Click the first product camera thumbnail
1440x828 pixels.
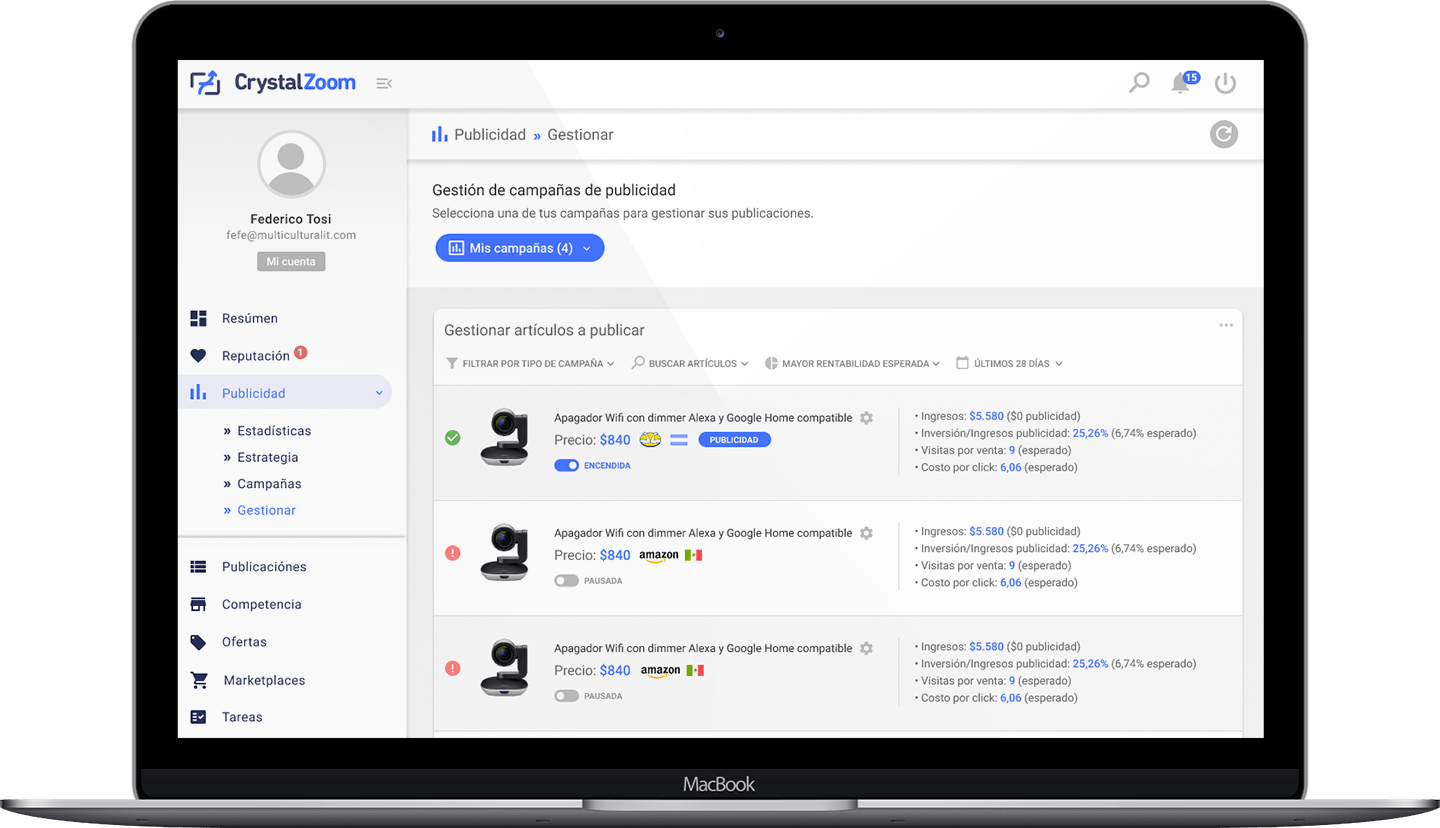[x=504, y=437]
